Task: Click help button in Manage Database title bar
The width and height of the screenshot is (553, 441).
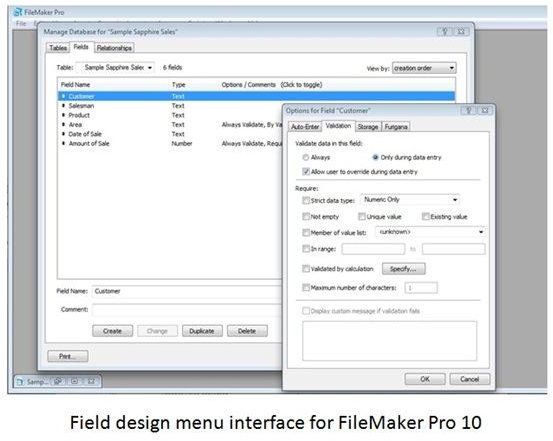Action: point(445,31)
